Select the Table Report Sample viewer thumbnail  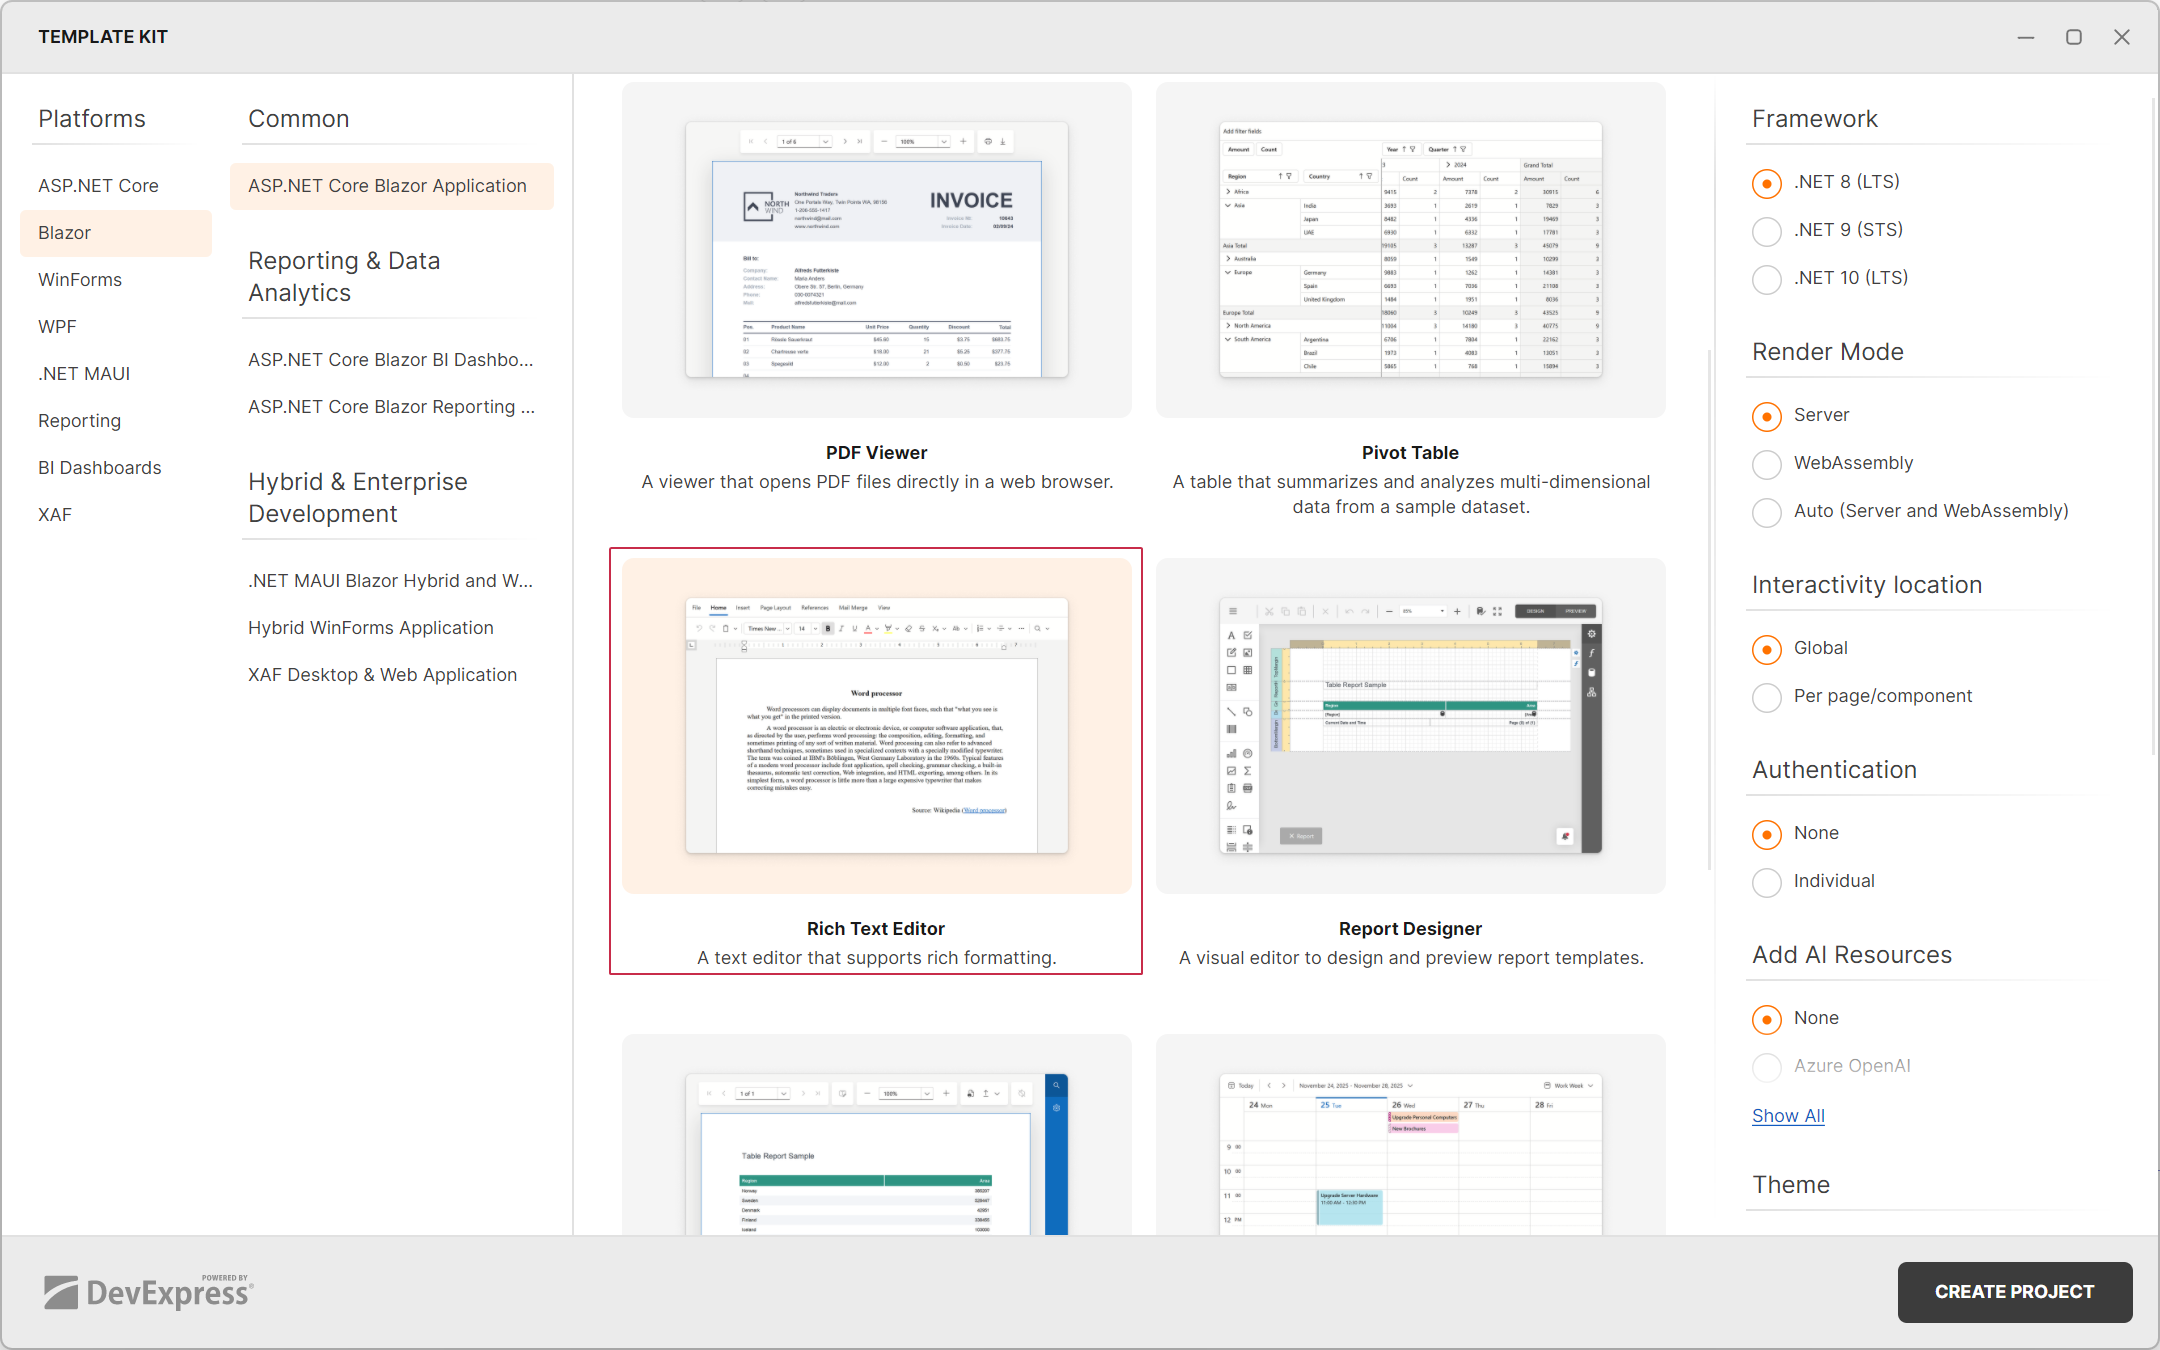[x=876, y=1150]
